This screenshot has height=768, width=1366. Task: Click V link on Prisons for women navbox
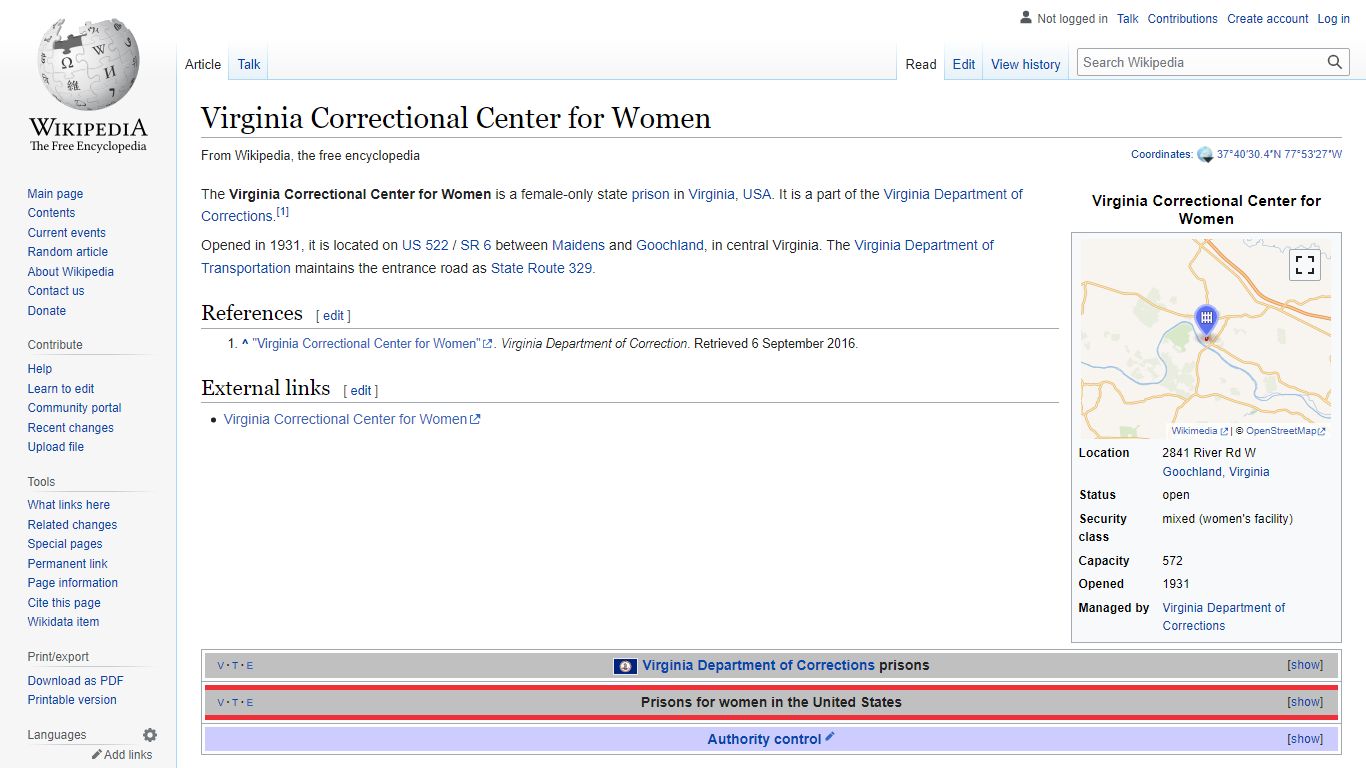click(x=221, y=703)
